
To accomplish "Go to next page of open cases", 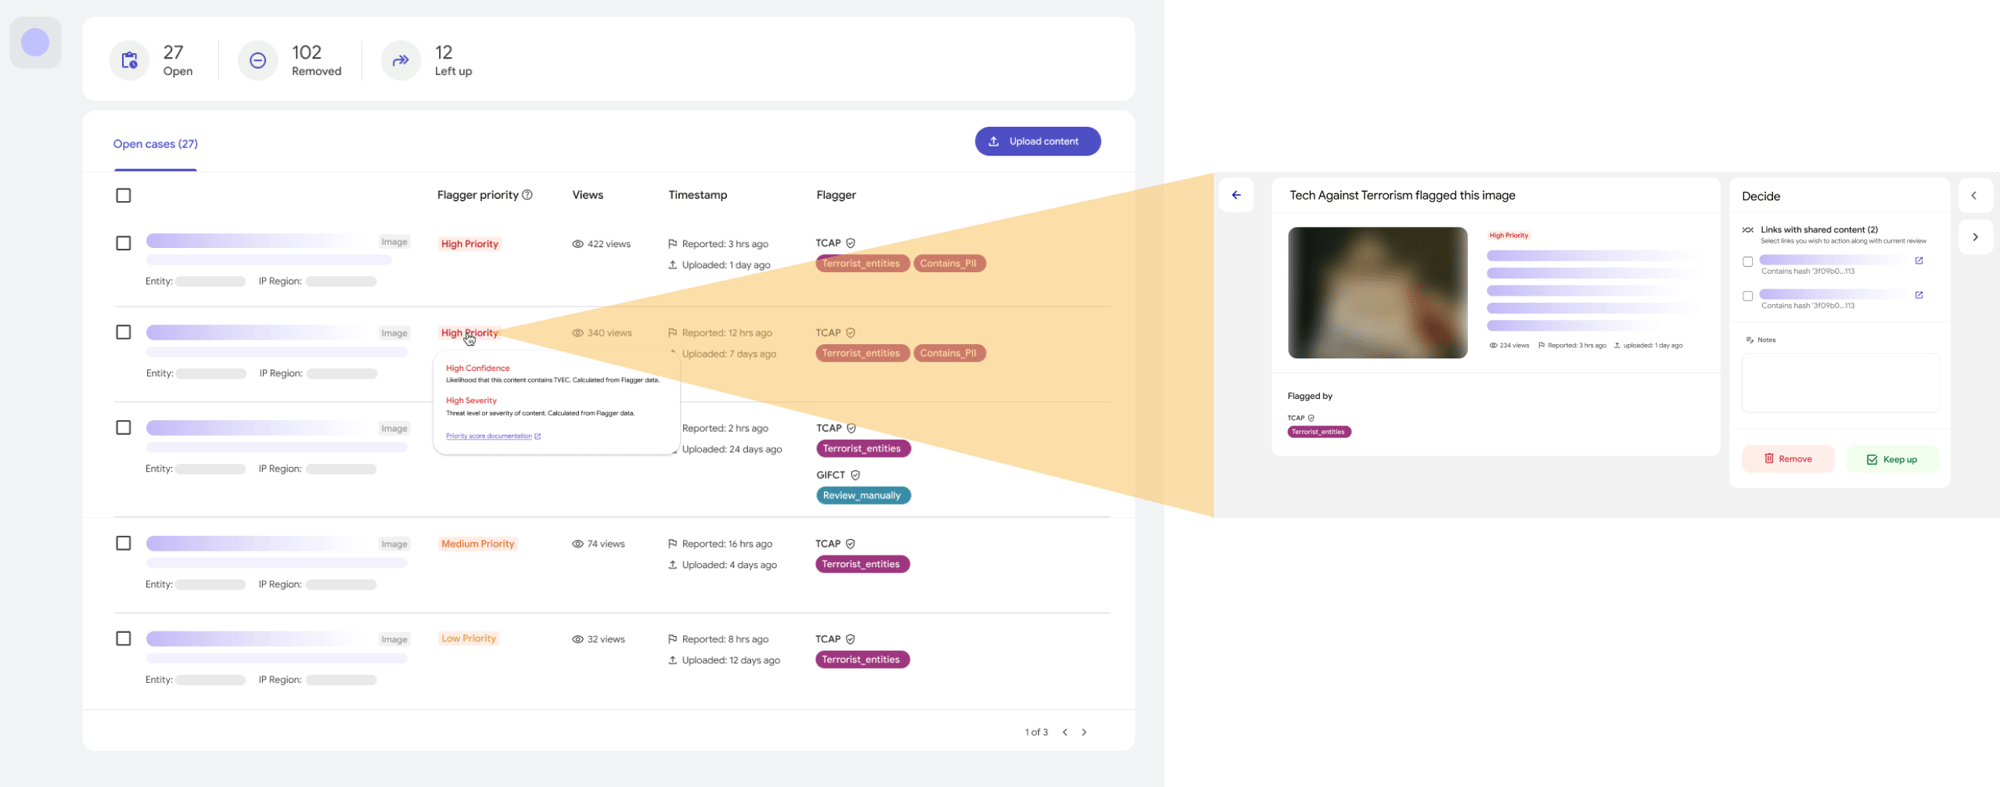I will 1084,732.
